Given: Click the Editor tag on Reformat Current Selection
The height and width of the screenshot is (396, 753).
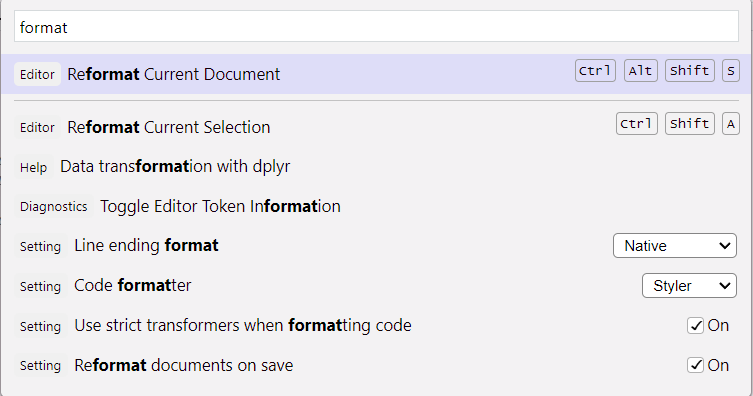Looking at the screenshot, I should pos(37,128).
